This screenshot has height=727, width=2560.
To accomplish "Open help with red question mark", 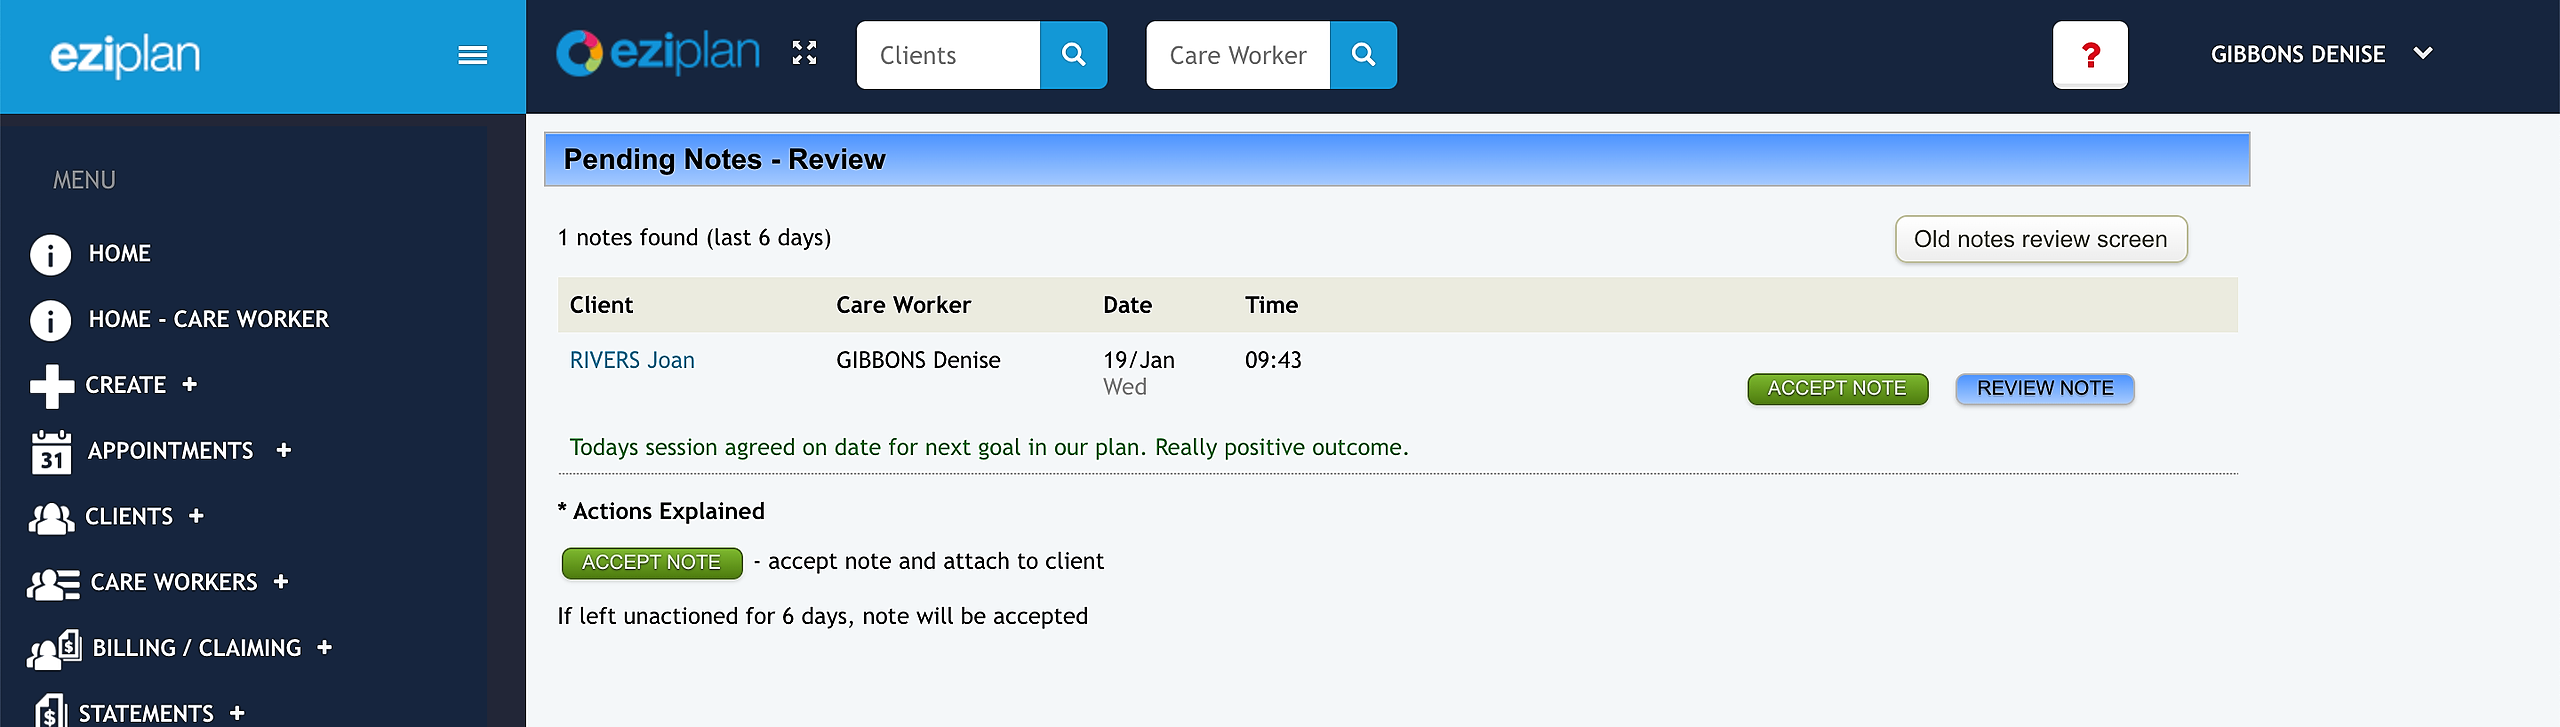I will 2089,55.
